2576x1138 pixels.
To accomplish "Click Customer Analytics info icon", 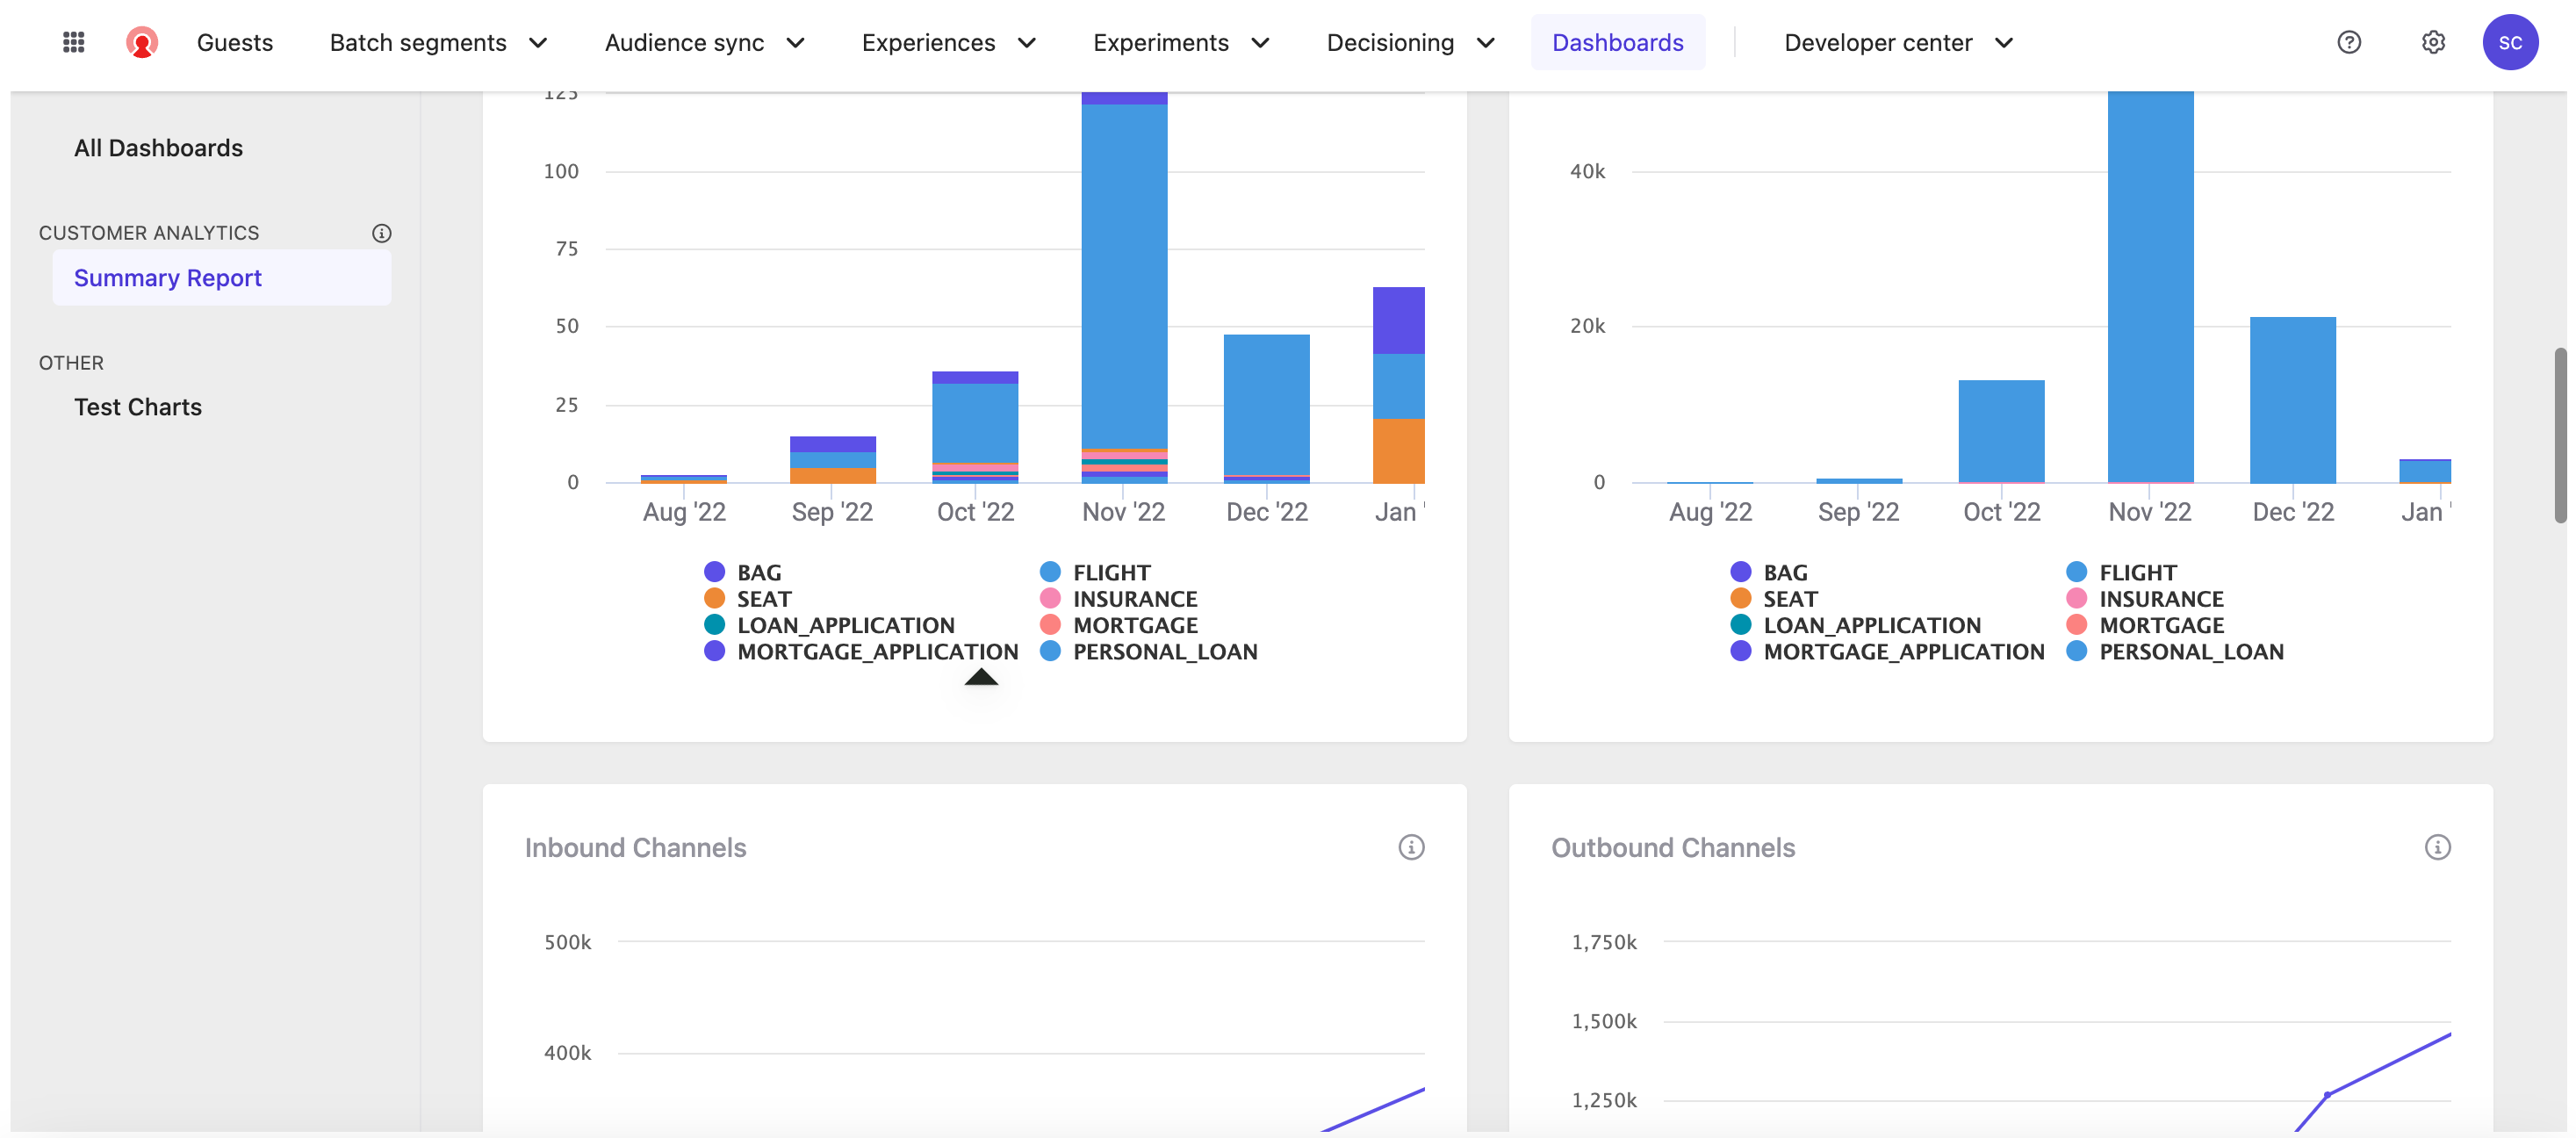I will (381, 233).
